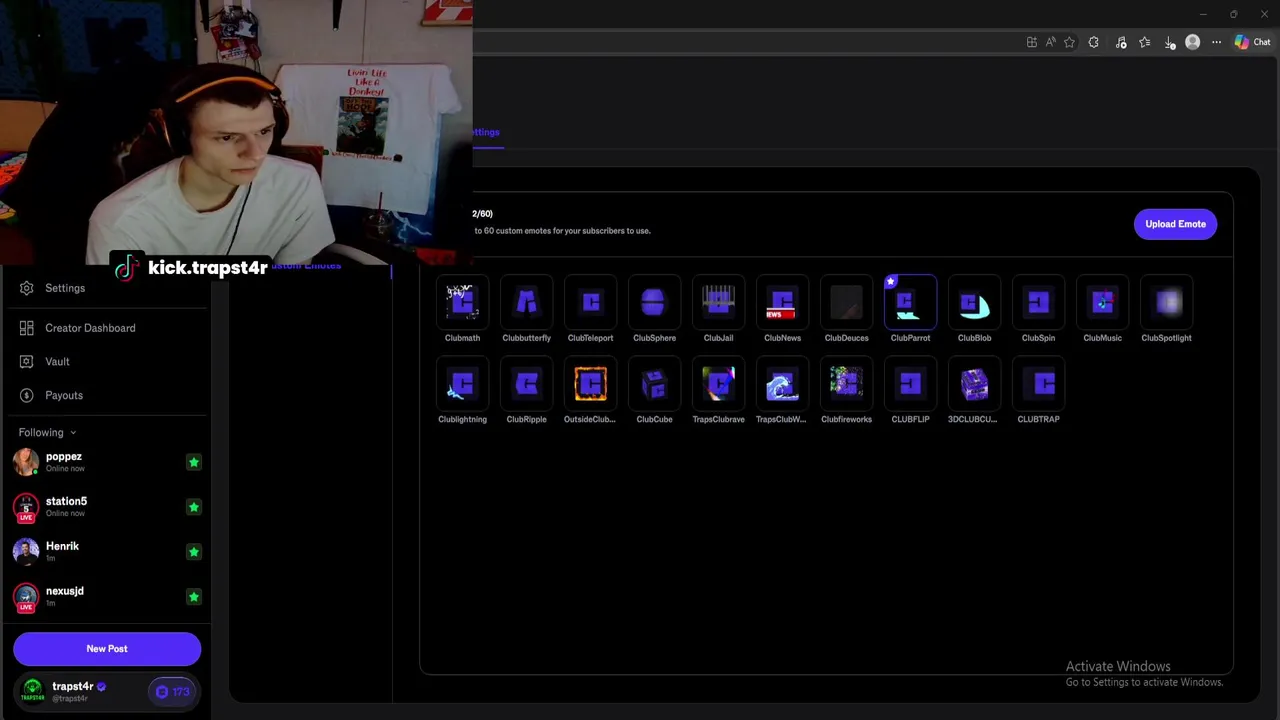The width and height of the screenshot is (1280, 720).
Task: Select the ClubRipple emote
Action: coord(526,385)
